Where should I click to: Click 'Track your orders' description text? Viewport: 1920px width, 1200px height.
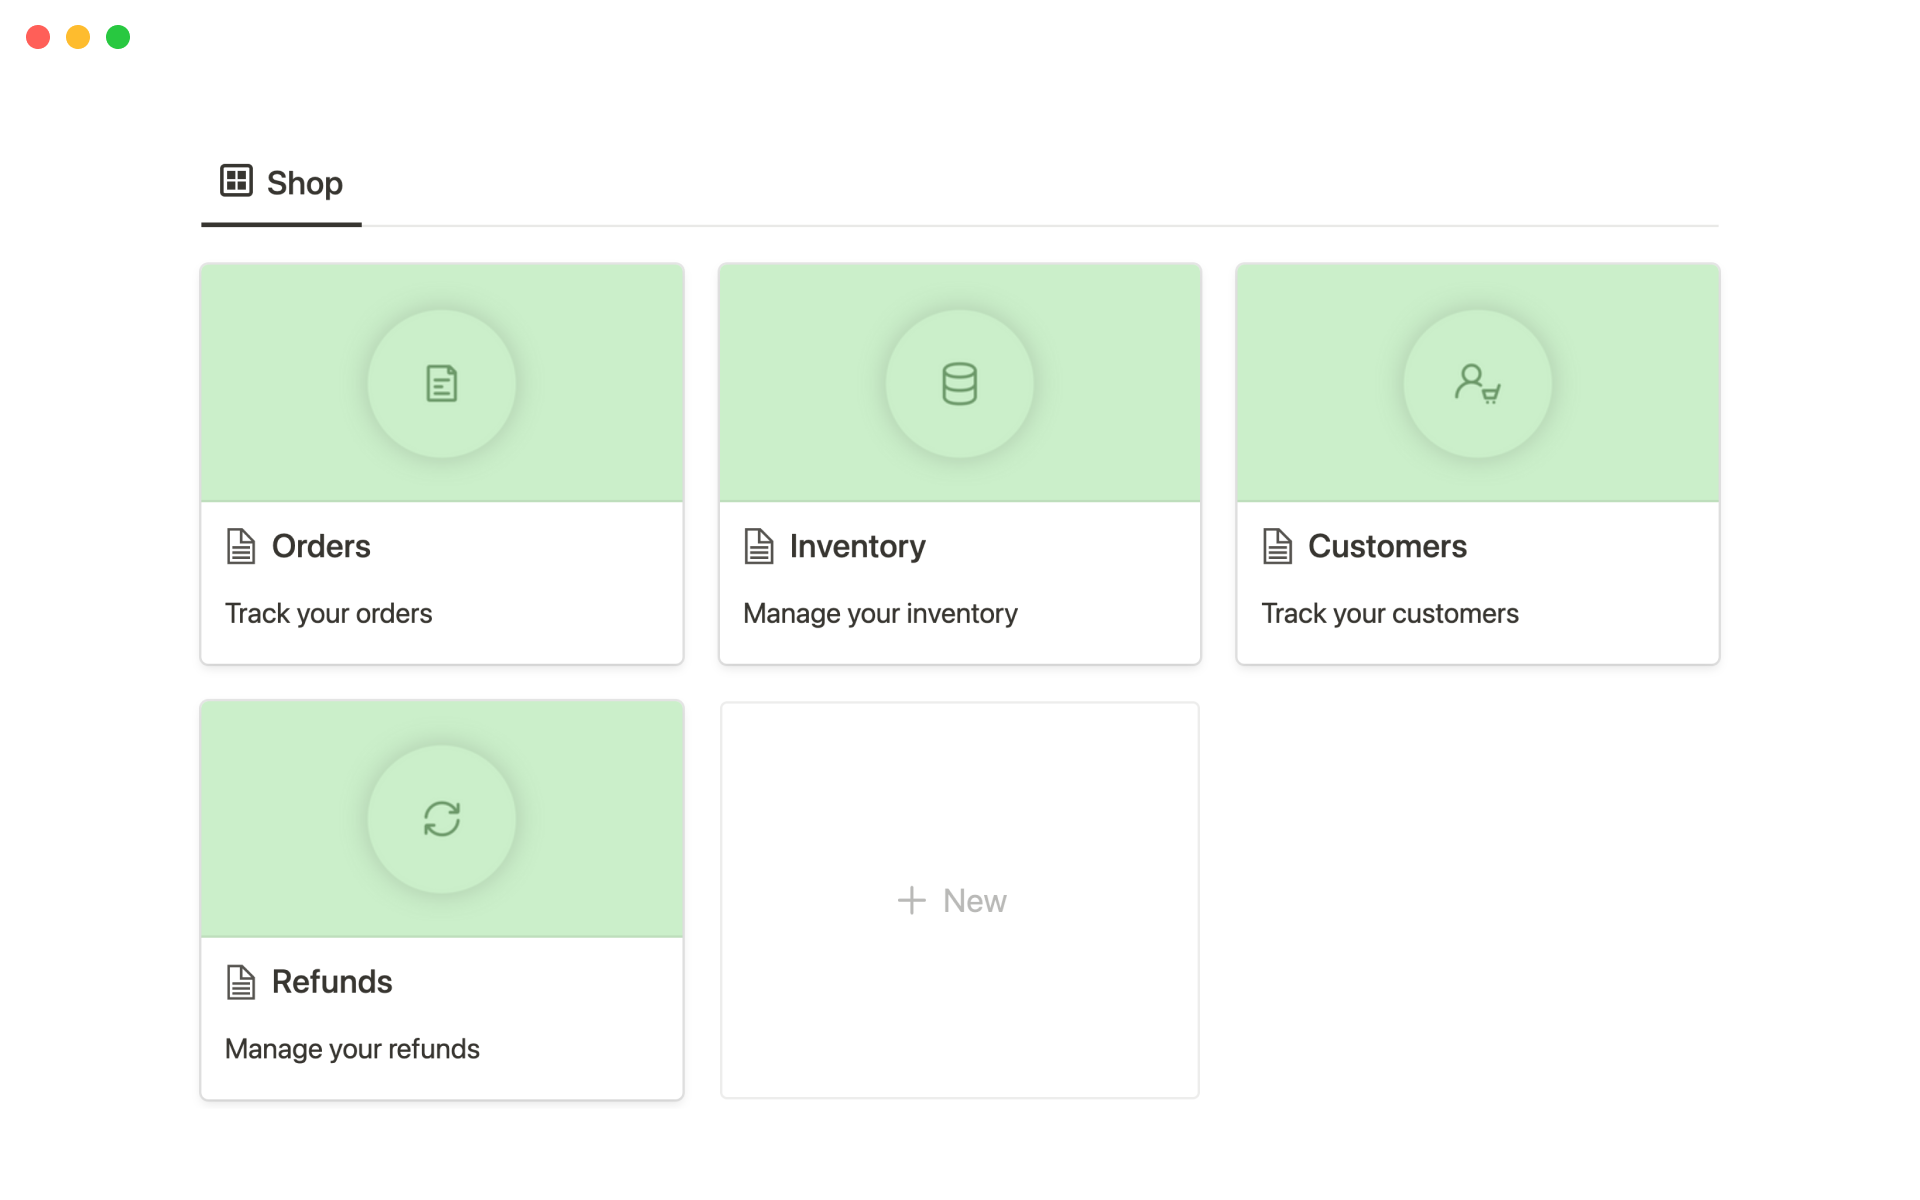click(328, 613)
